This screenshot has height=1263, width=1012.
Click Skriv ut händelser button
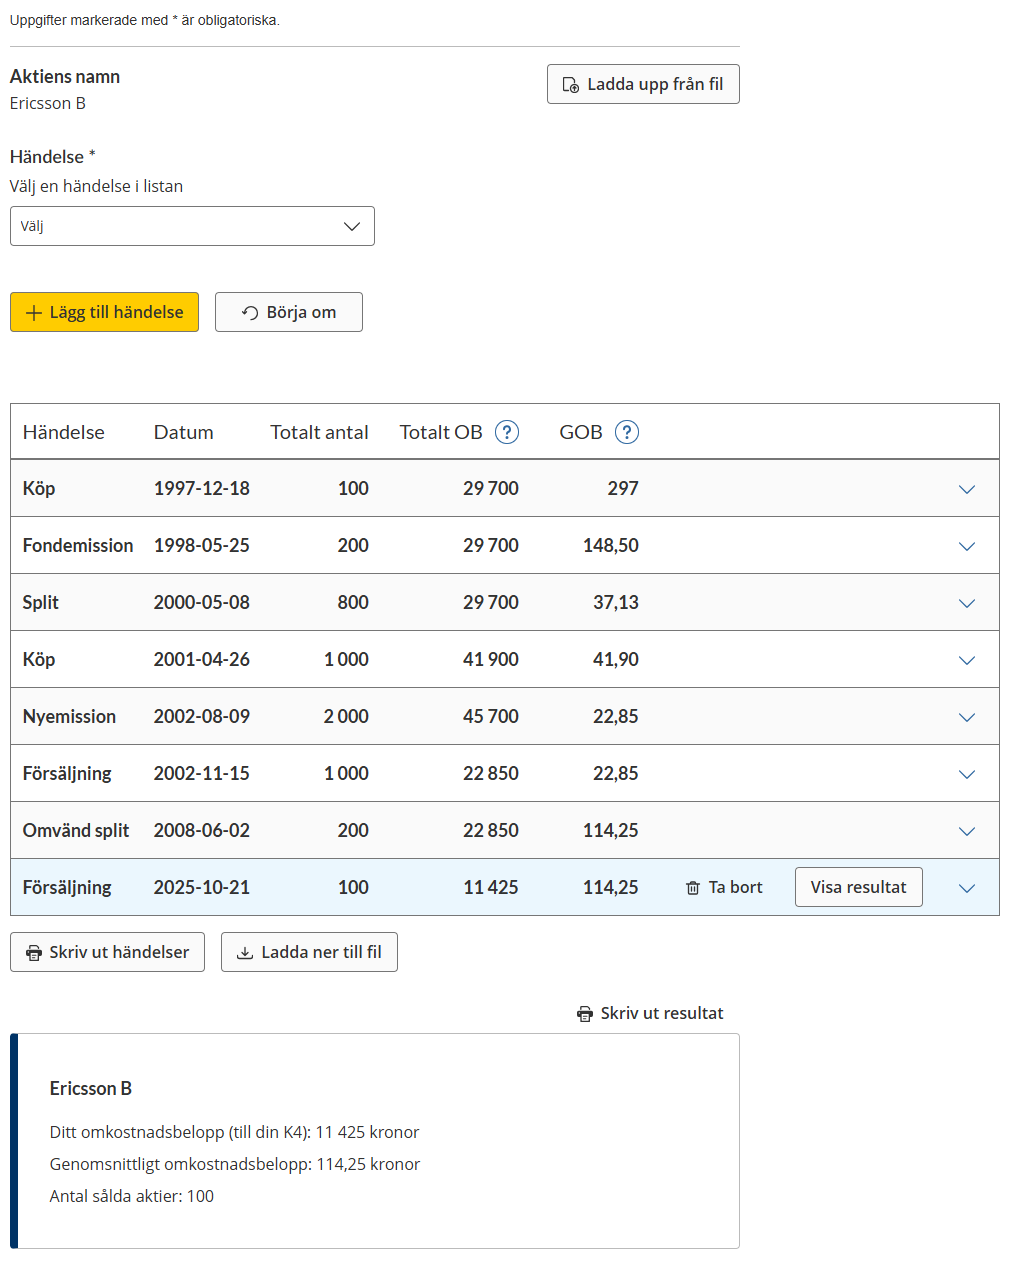point(107,952)
